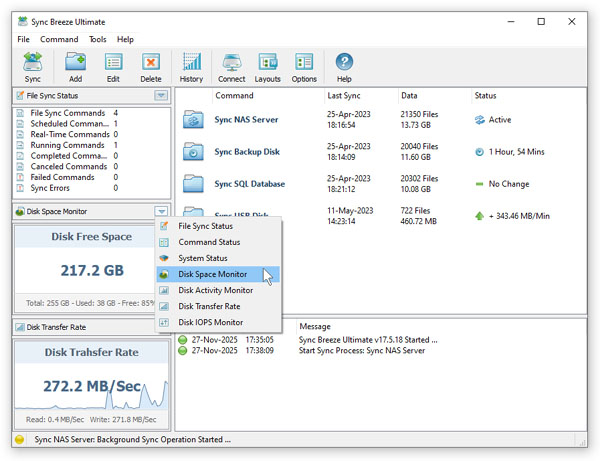Click the Delete command toolbar icon
The width and height of the screenshot is (600, 461).
151,62
